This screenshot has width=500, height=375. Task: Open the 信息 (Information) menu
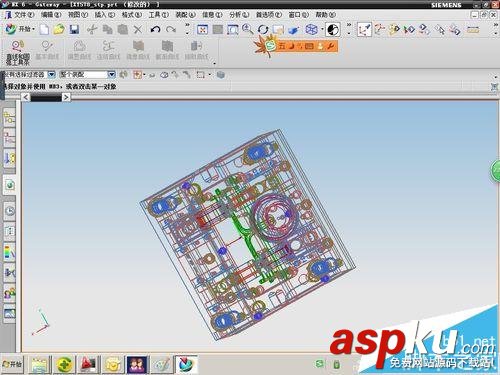tap(212, 15)
